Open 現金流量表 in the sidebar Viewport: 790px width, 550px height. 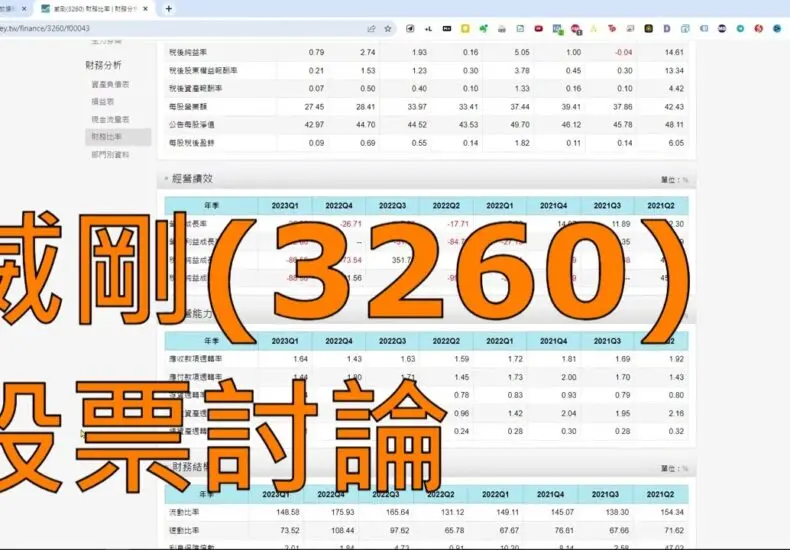tap(110, 119)
